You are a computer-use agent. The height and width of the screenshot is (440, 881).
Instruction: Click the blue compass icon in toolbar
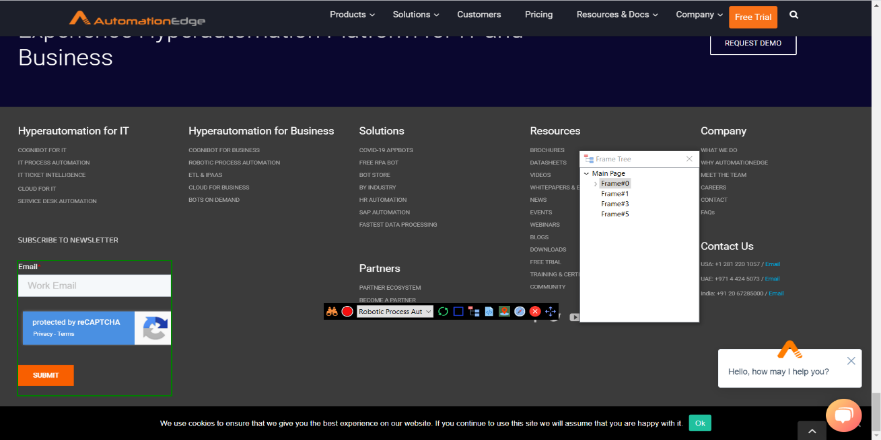click(x=520, y=311)
